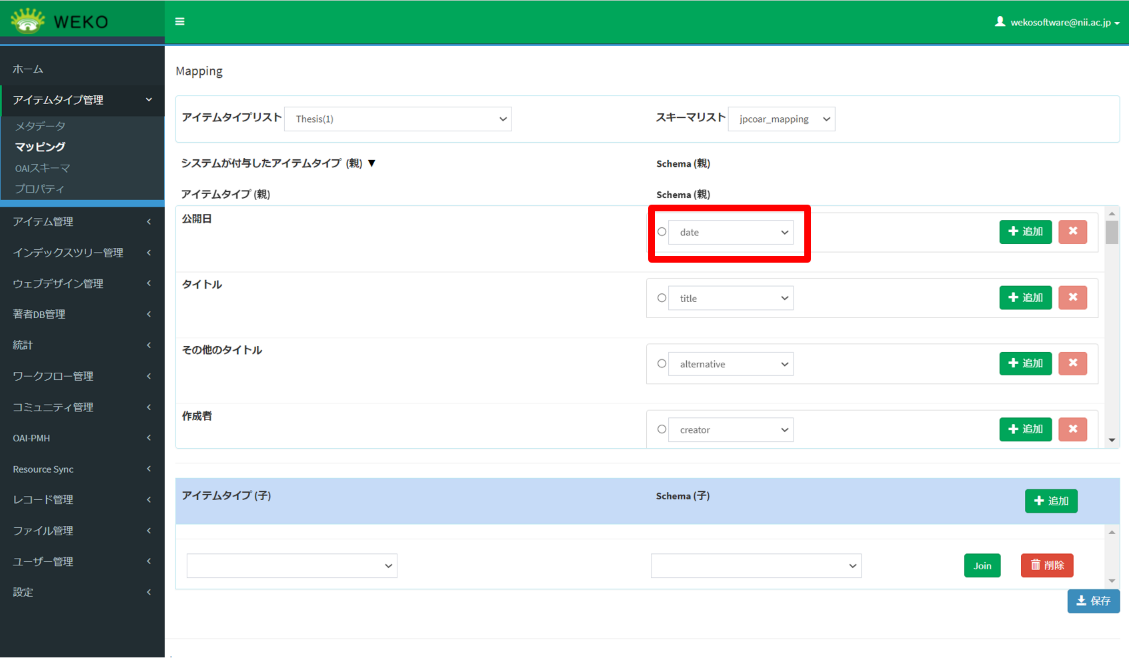Click red X button in 公開日 row
Image resolution: width=1129 pixels, height=658 pixels.
coord(1072,232)
